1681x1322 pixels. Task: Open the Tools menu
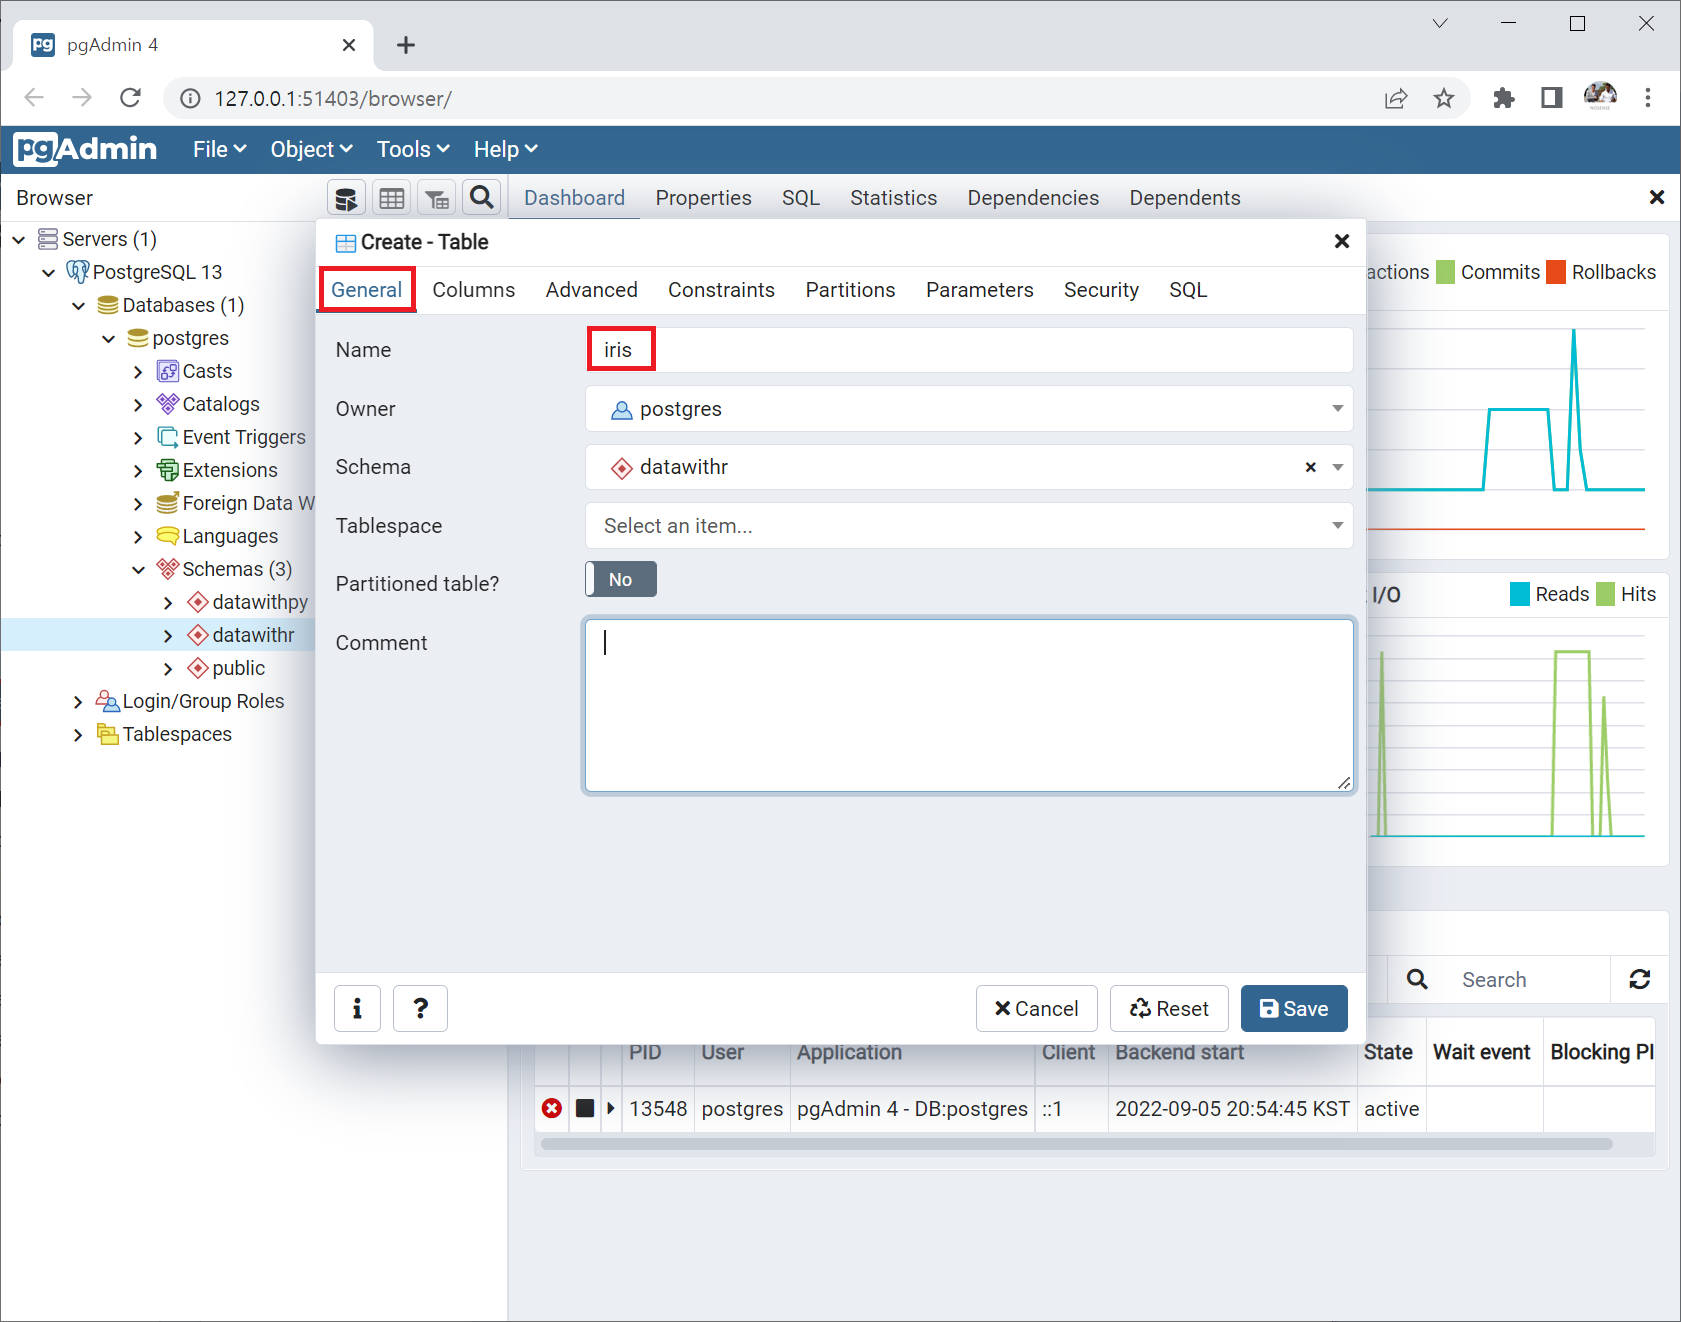click(x=413, y=149)
